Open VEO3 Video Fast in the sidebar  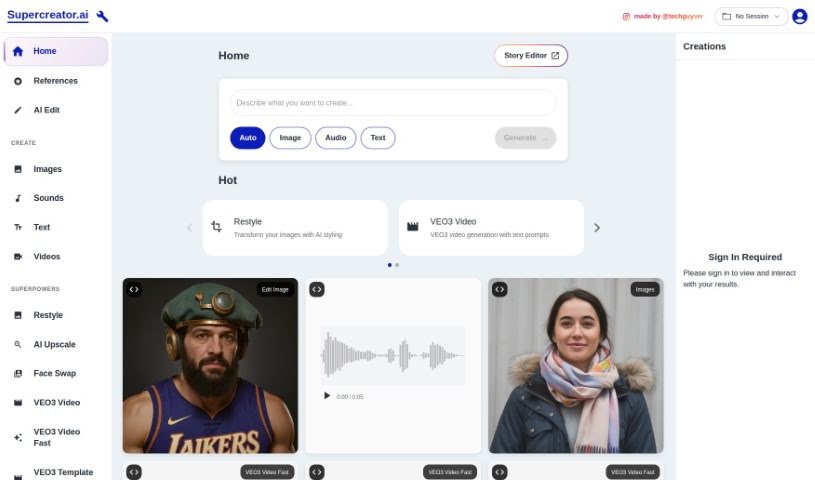click(x=56, y=437)
